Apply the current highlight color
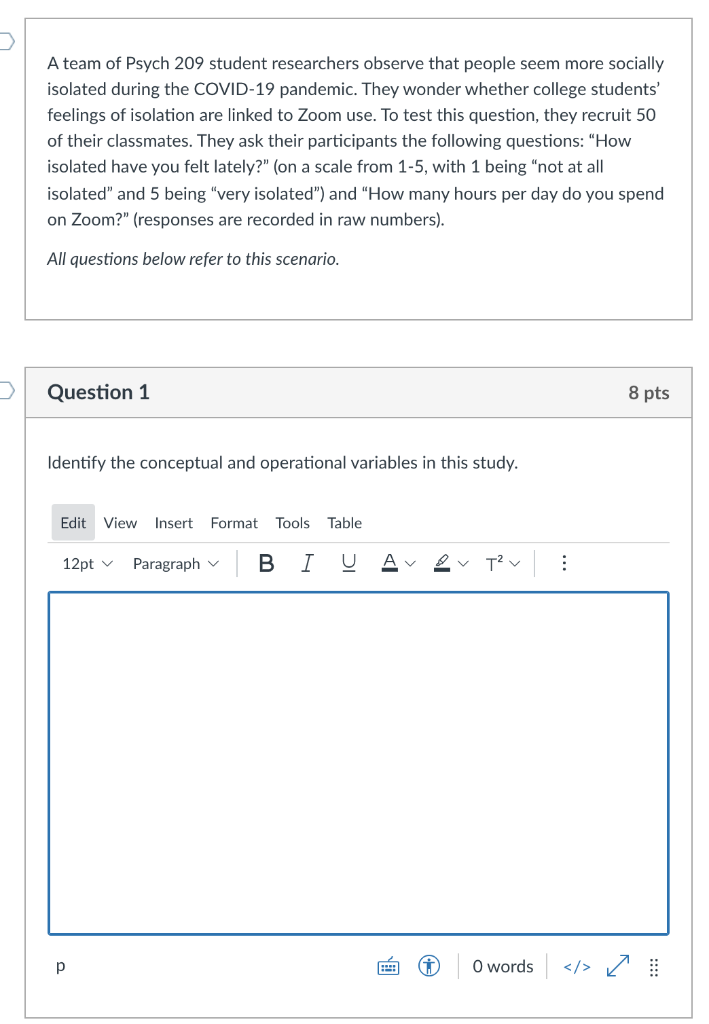709x1024 pixels. click(440, 562)
